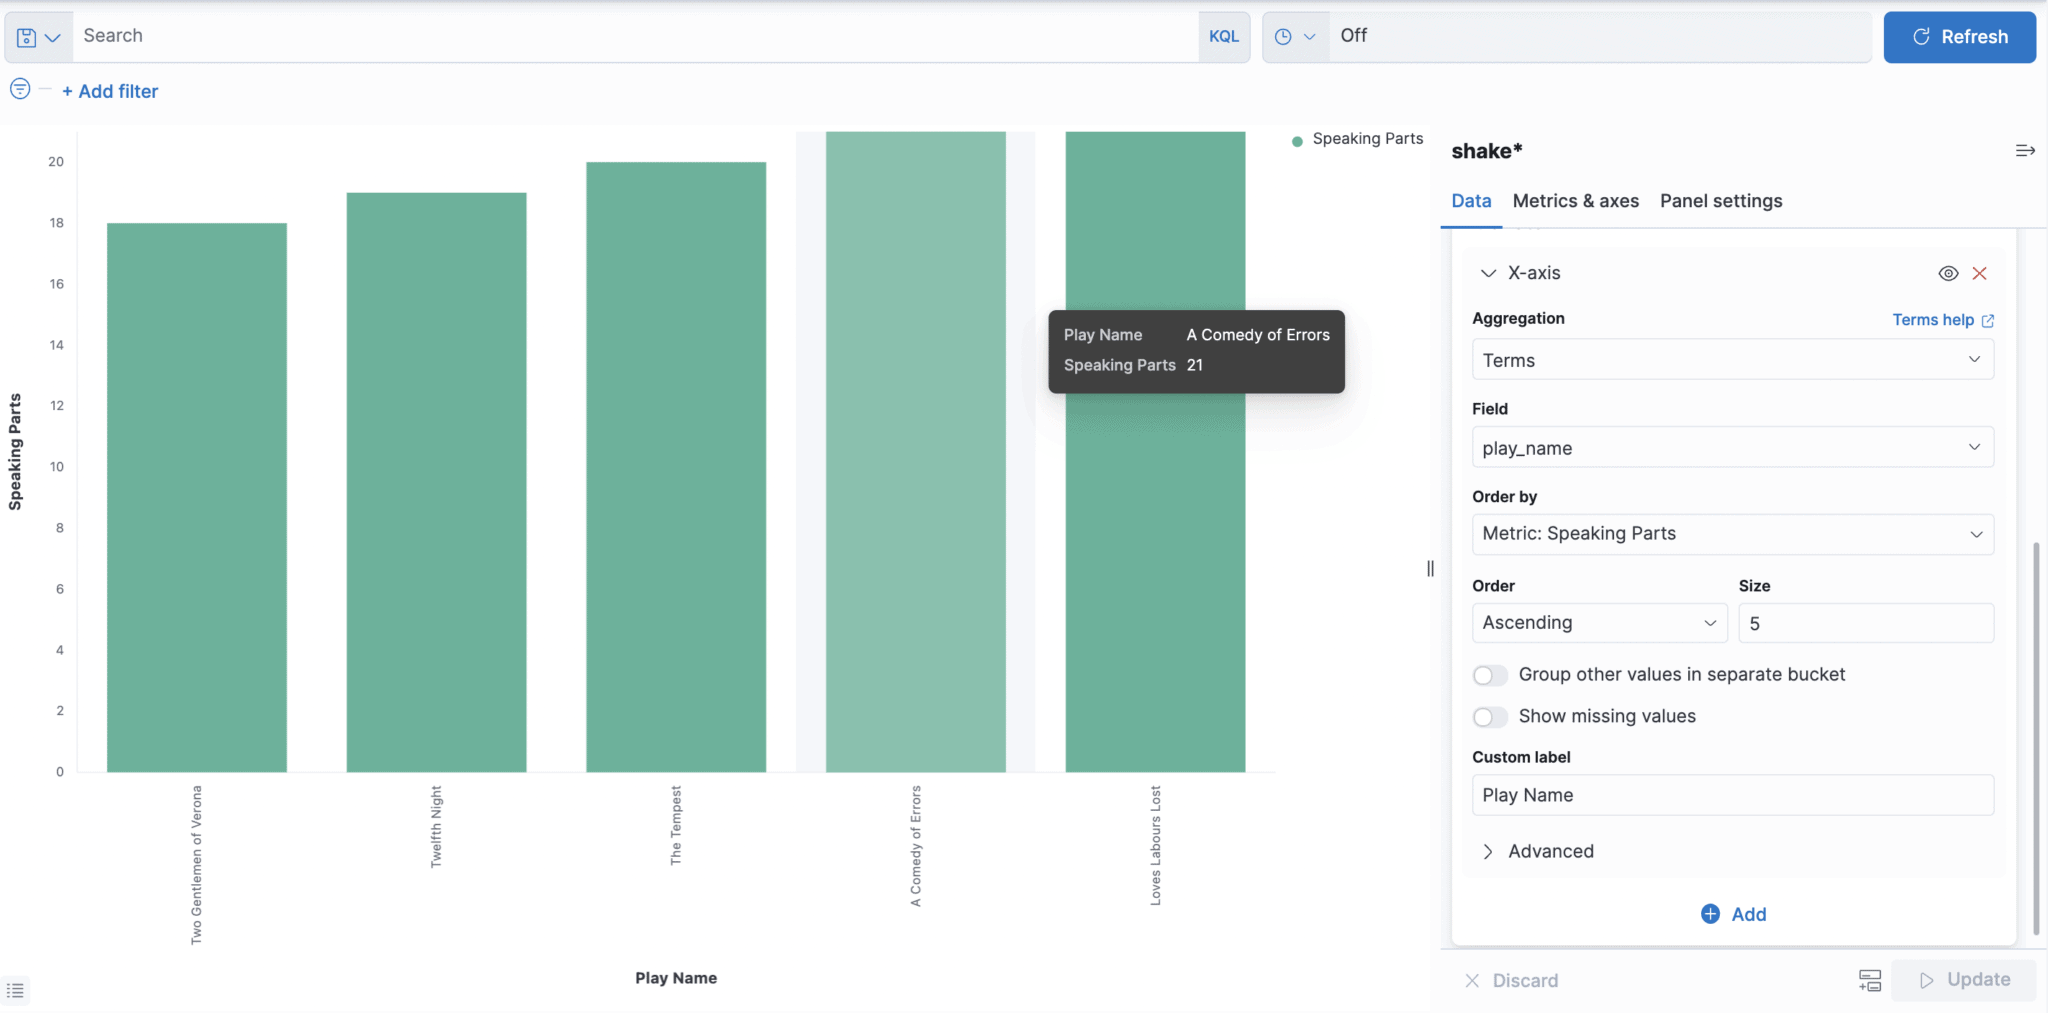Click the clock icon in the time picker
This screenshot has width=2048, height=1013.
click(x=1285, y=36)
